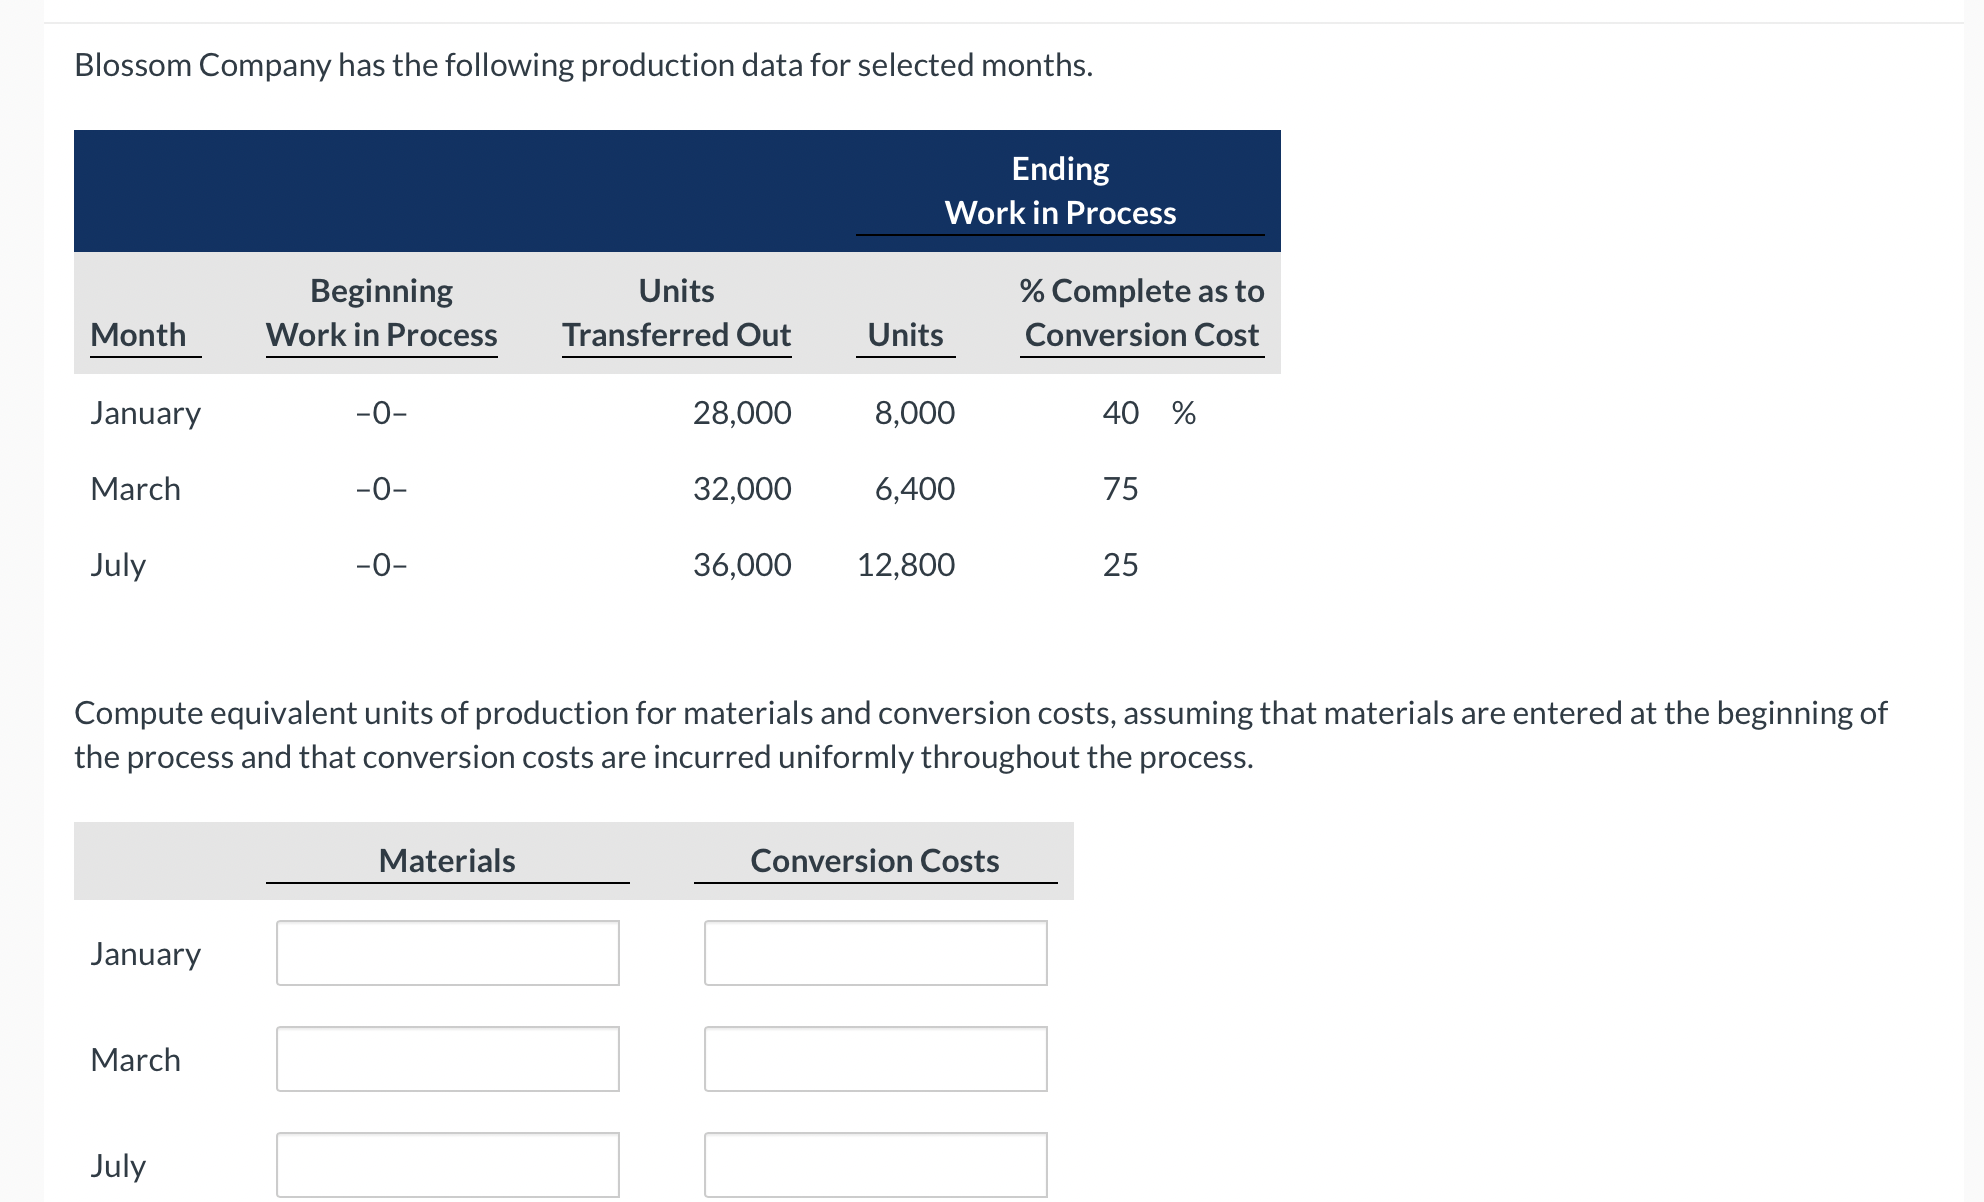Click the Ending Work in Process header
Image resolution: width=1984 pixels, height=1202 pixels.
click(x=1060, y=190)
